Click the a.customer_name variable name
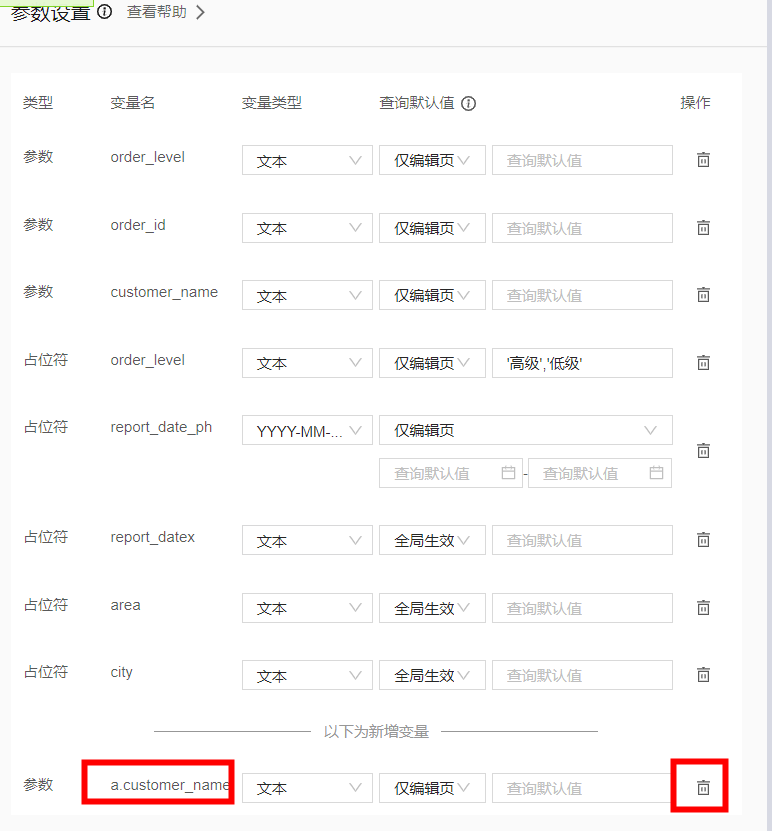 [169, 785]
